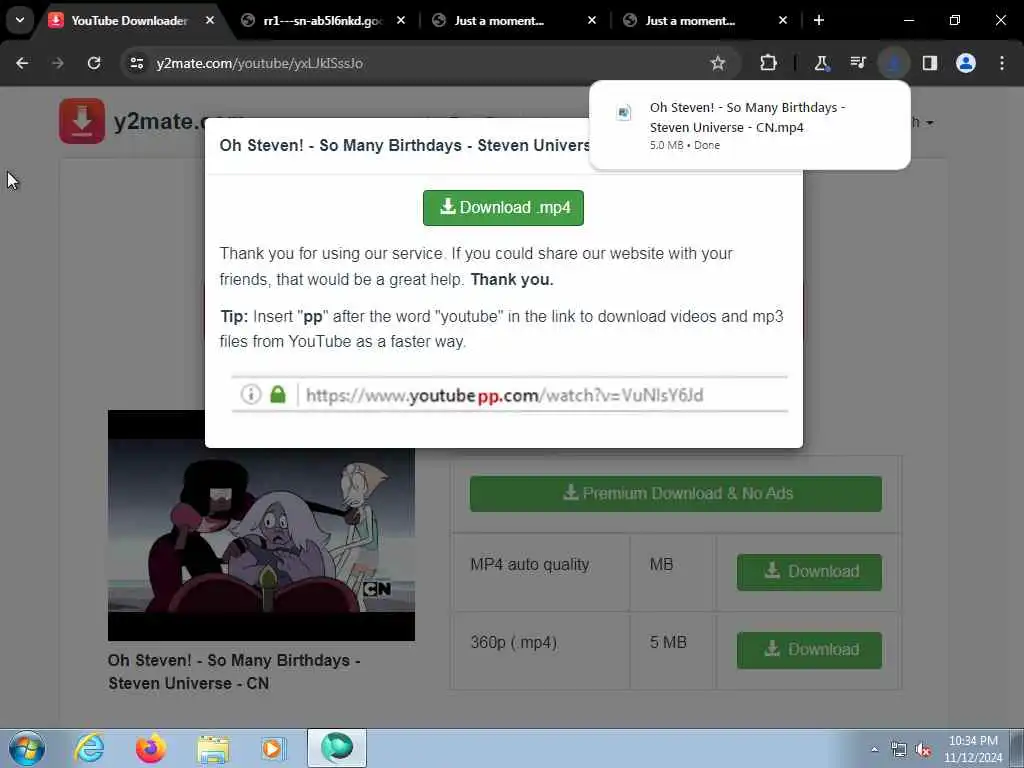Screen dimensions: 1024x768
Task: Close the second Just a moment tab
Action: [783, 20]
